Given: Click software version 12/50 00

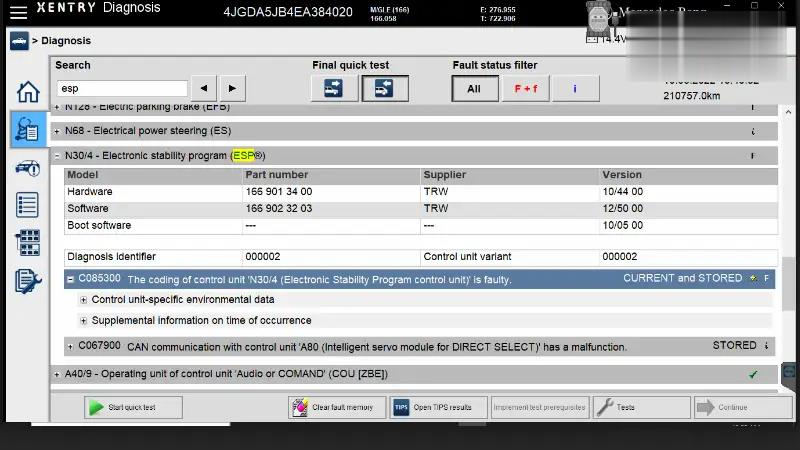Looking at the screenshot, I should click(622, 209).
